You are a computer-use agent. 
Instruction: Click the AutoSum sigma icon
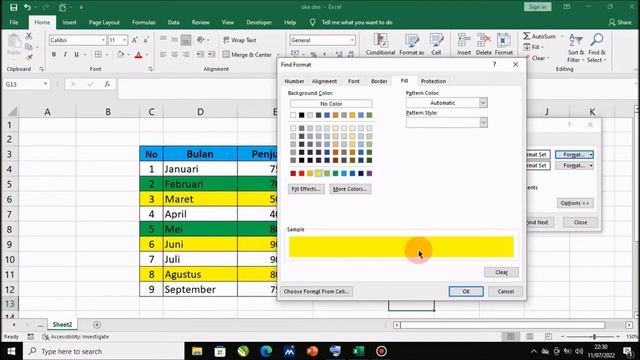point(527,36)
